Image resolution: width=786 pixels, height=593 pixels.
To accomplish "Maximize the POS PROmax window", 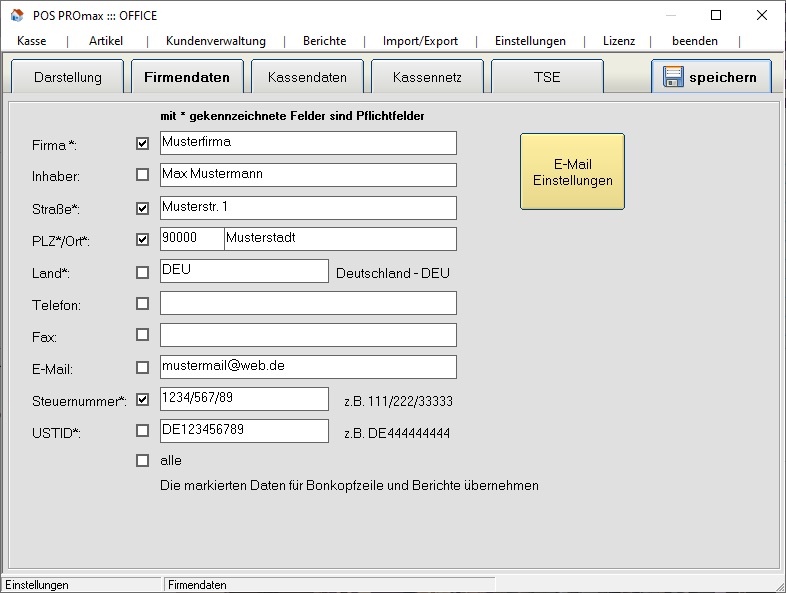I will click(716, 15).
